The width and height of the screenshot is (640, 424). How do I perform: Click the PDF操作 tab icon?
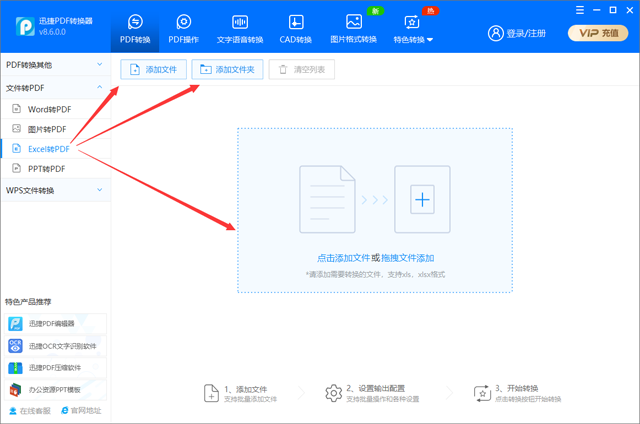(x=184, y=22)
